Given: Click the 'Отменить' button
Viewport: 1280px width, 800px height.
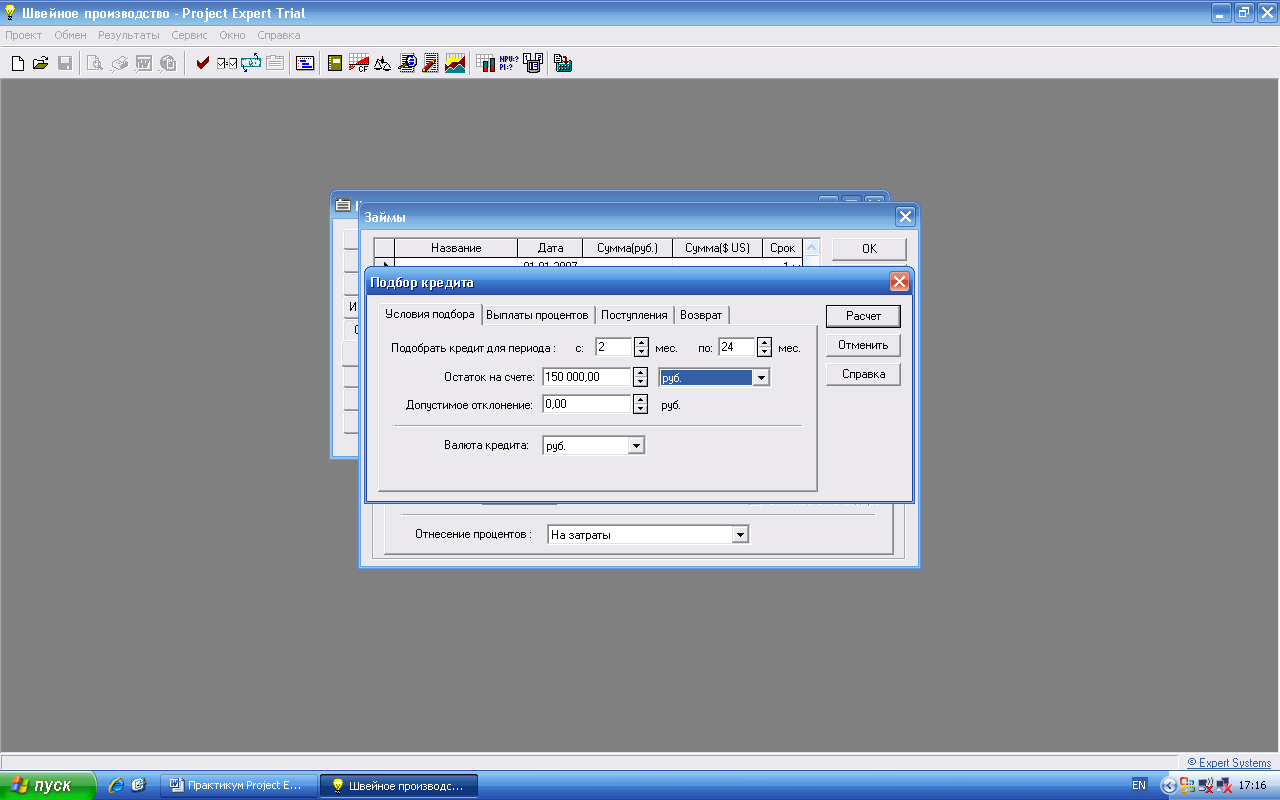Looking at the screenshot, I should point(863,345).
